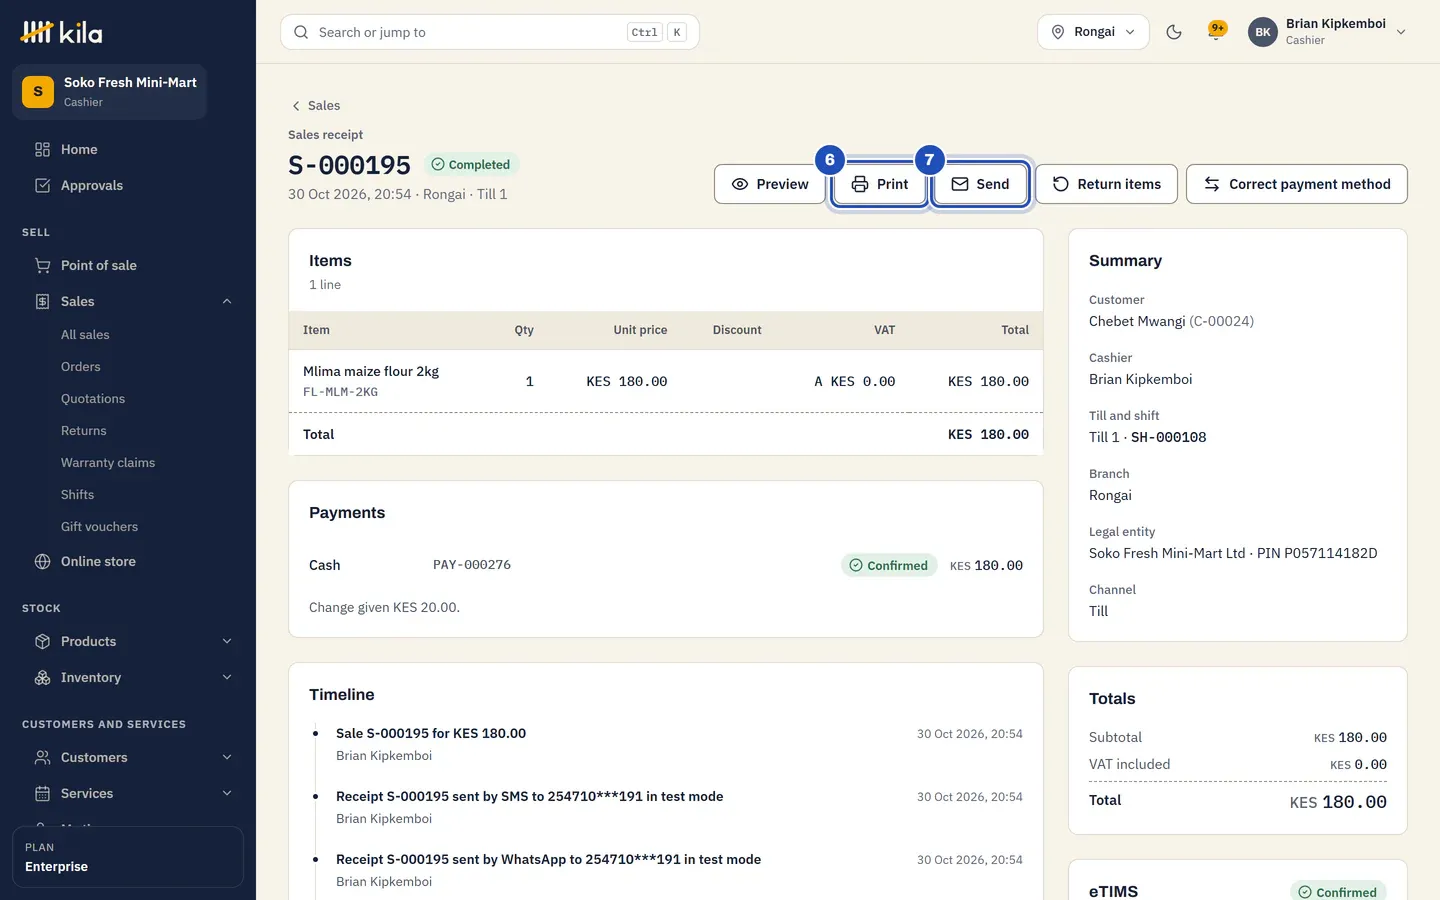
Task: Open the Rongai branch dropdown
Action: (1093, 32)
